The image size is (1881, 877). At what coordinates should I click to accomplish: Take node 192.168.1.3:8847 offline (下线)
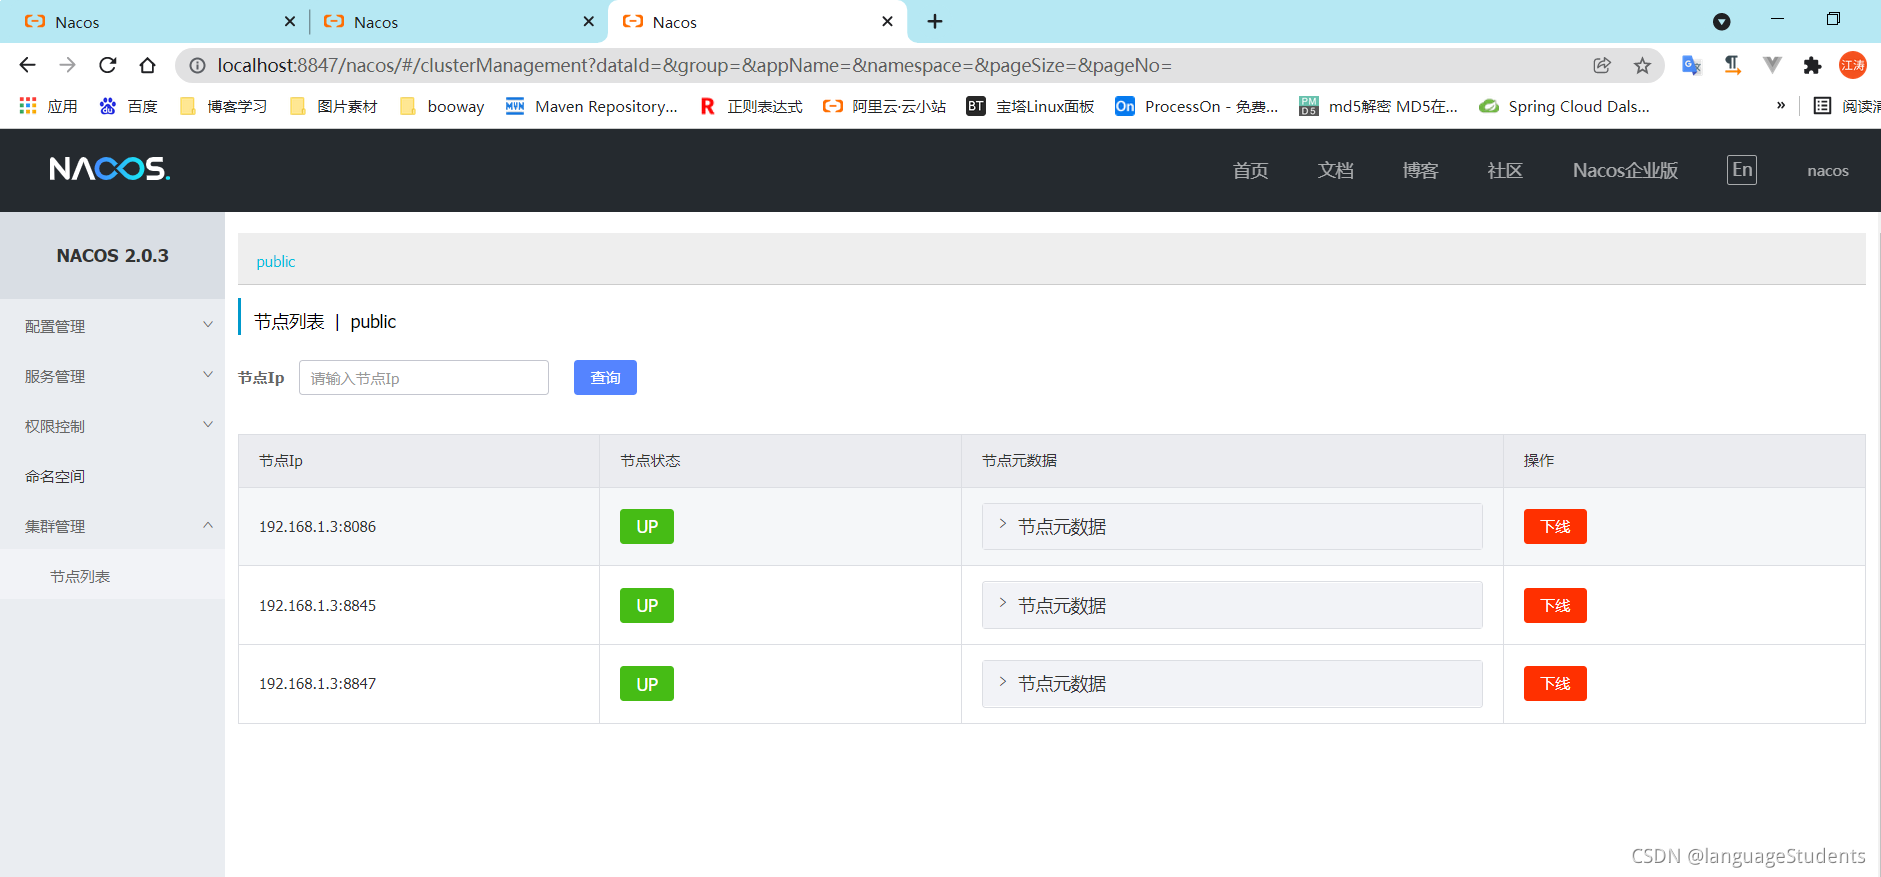tap(1555, 684)
